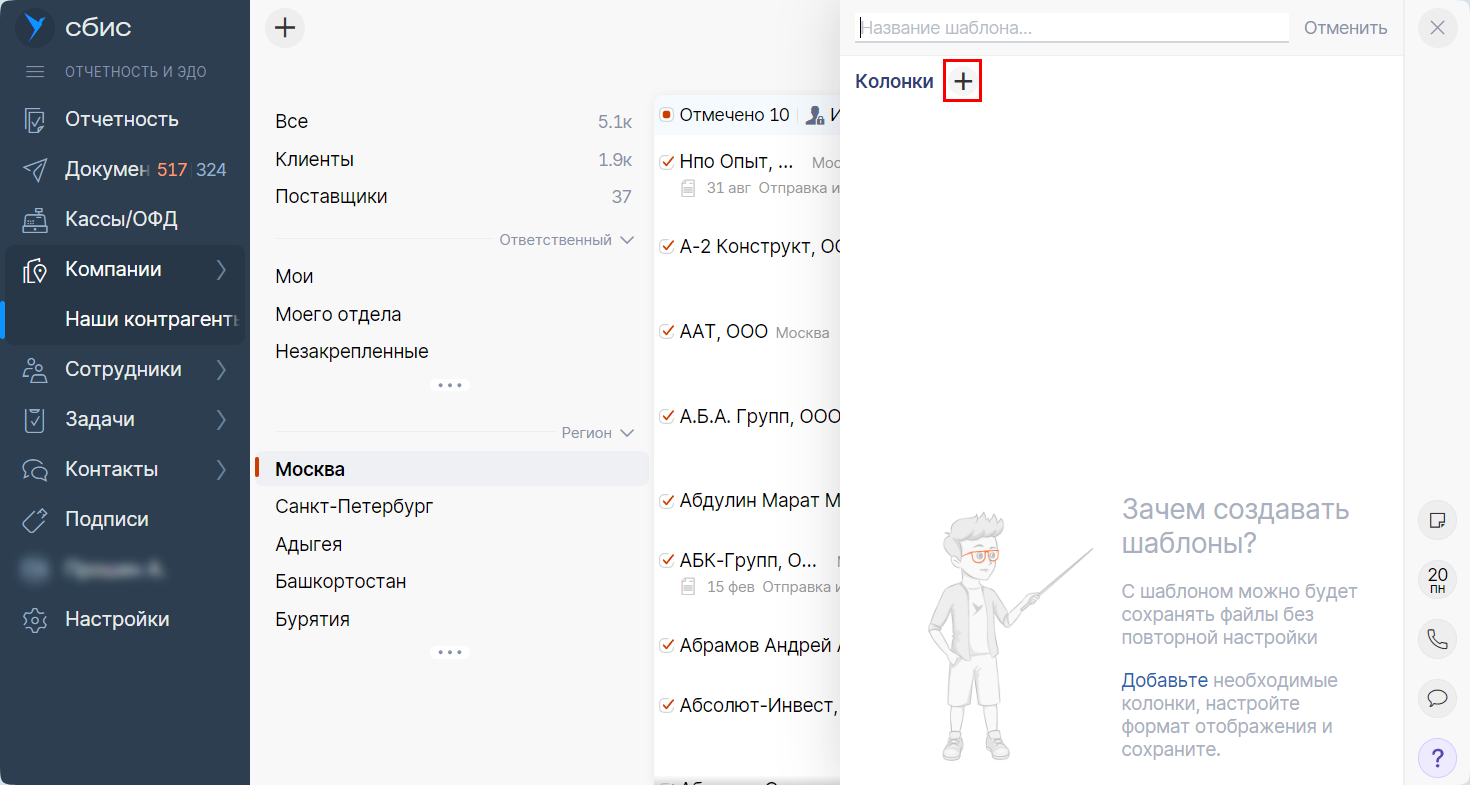This screenshot has width=1470, height=785.
Task: Toggle the Отмечено 10 select-all checkbox
Action: (667, 116)
